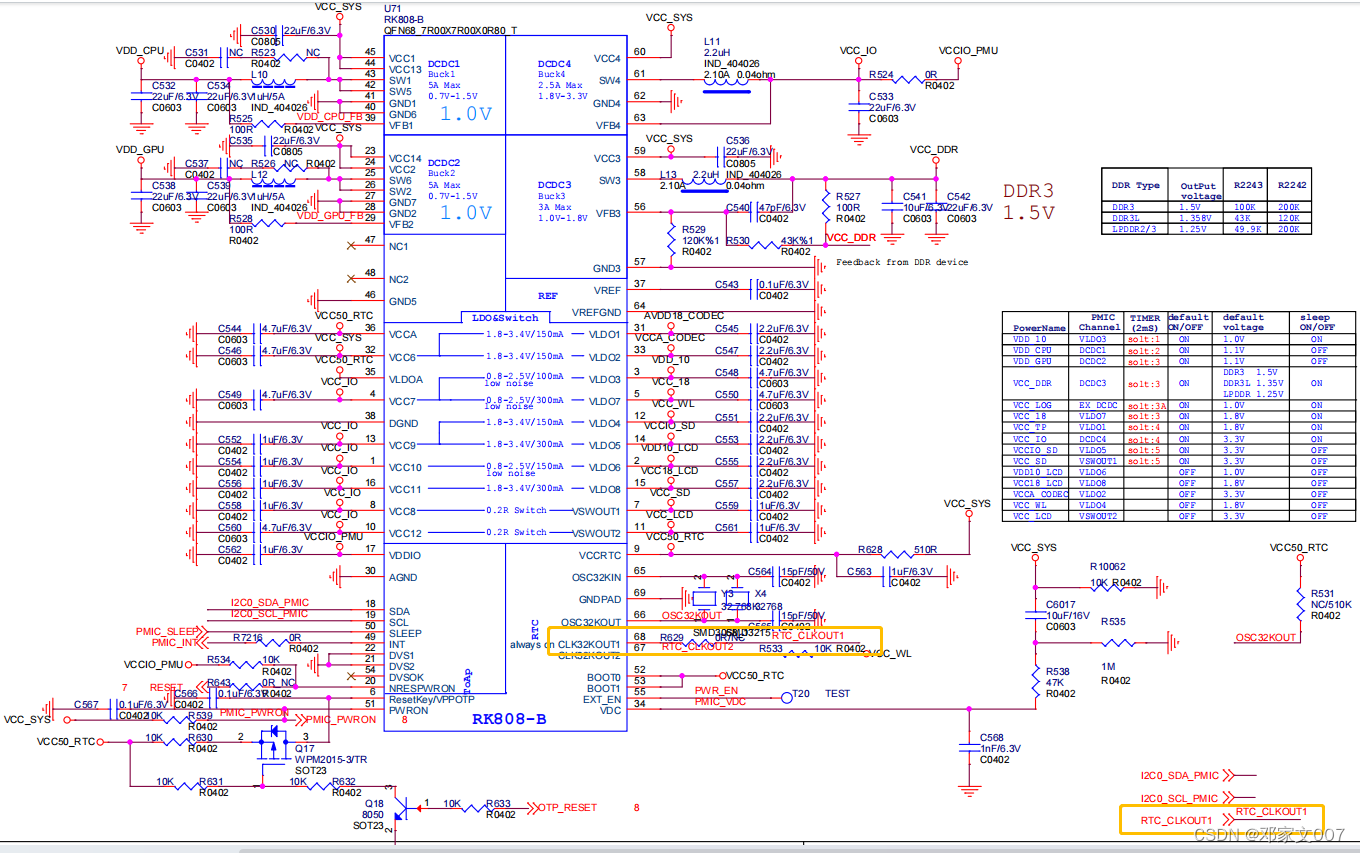Screen dimensions: 1360x853
Task: Select the VDD_CPU_FB net label
Action: tap(330, 115)
